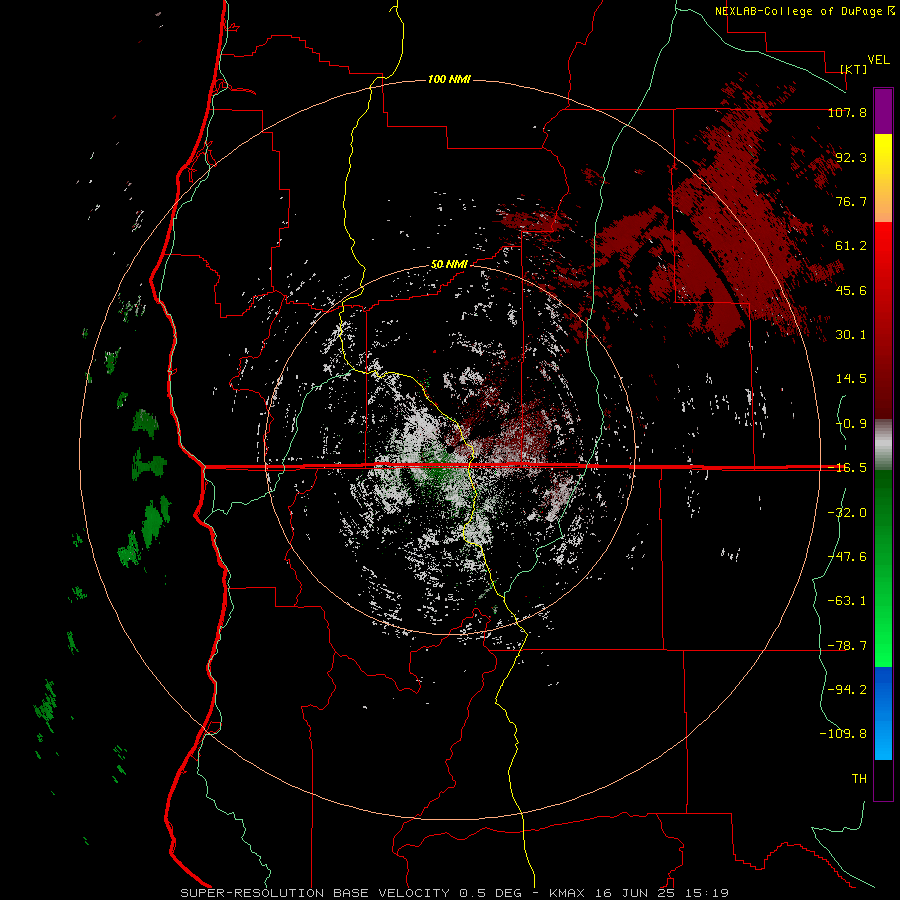Click the 92.3 velocity scale value

pyautogui.click(x=851, y=157)
